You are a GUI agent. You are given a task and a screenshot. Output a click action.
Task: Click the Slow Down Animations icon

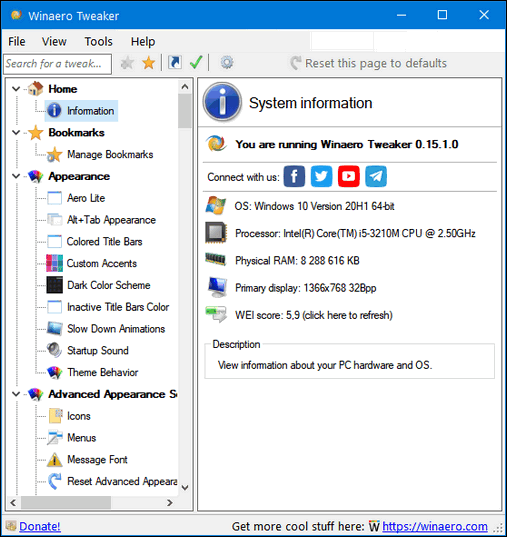point(54,329)
